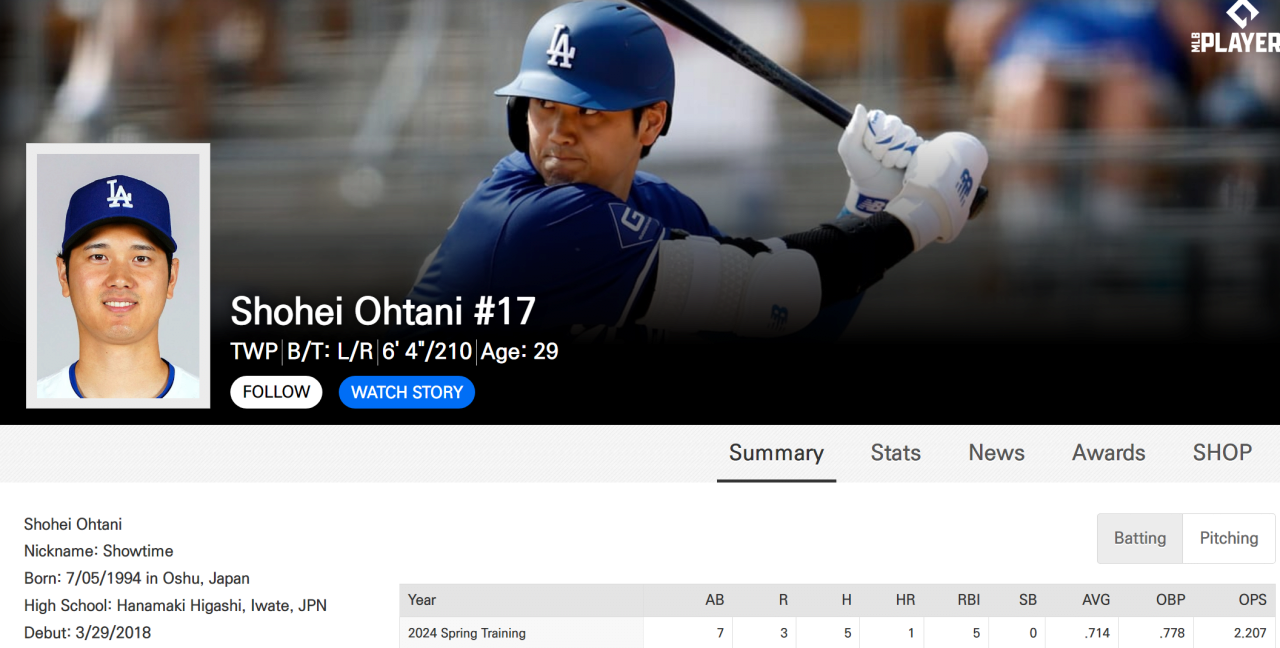Switch to the Stats tab
This screenshot has height=648, width=1280.
[895, 453]
